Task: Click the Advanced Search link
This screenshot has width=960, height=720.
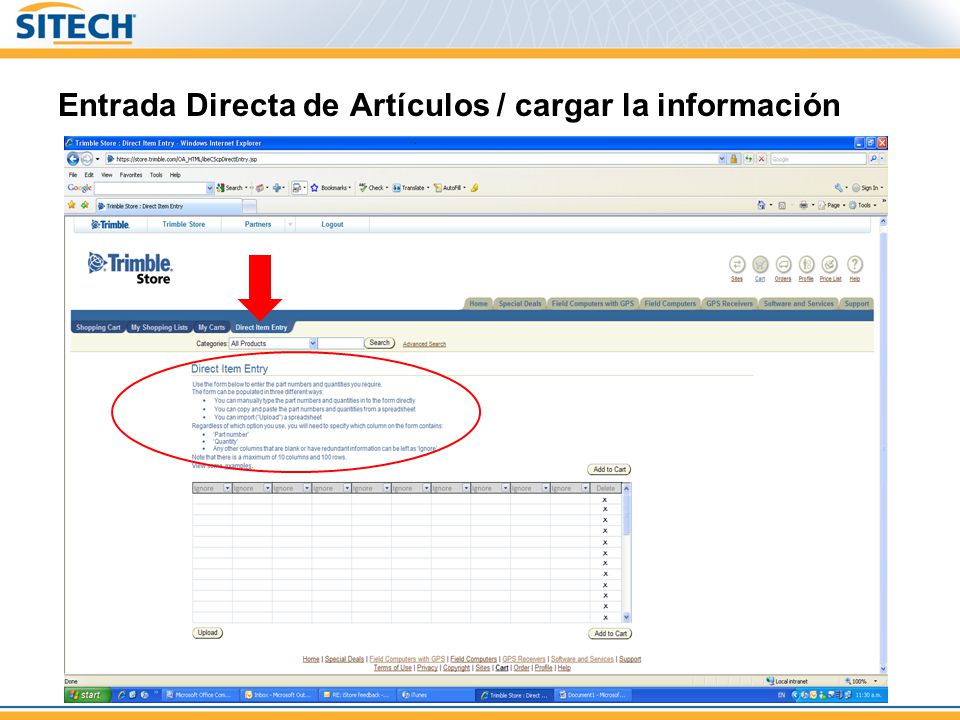Action: [424, 344]
